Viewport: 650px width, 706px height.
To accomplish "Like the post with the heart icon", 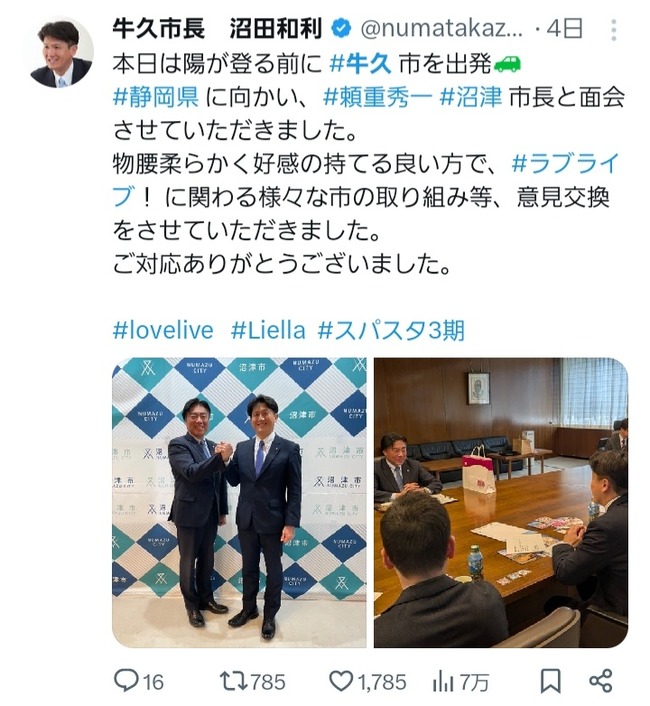I will (341, 681).
